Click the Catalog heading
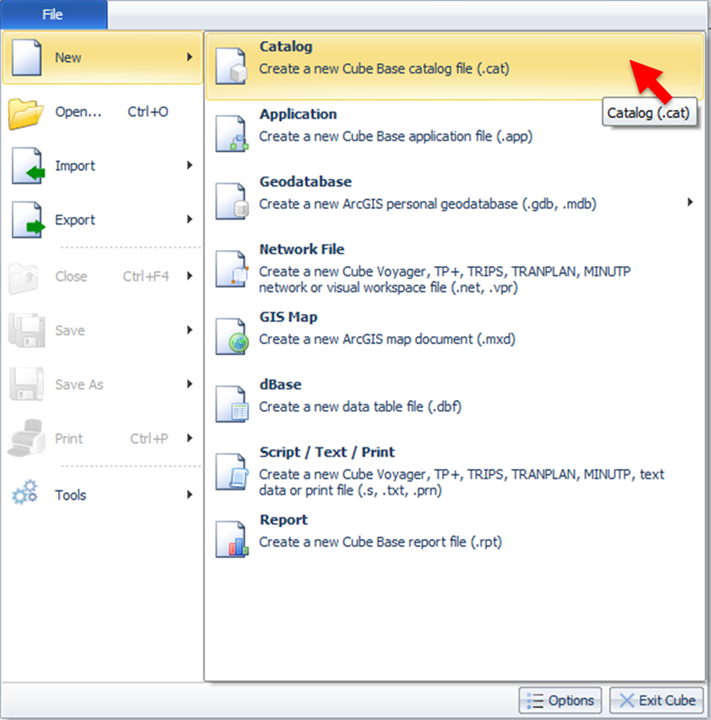 286,47
